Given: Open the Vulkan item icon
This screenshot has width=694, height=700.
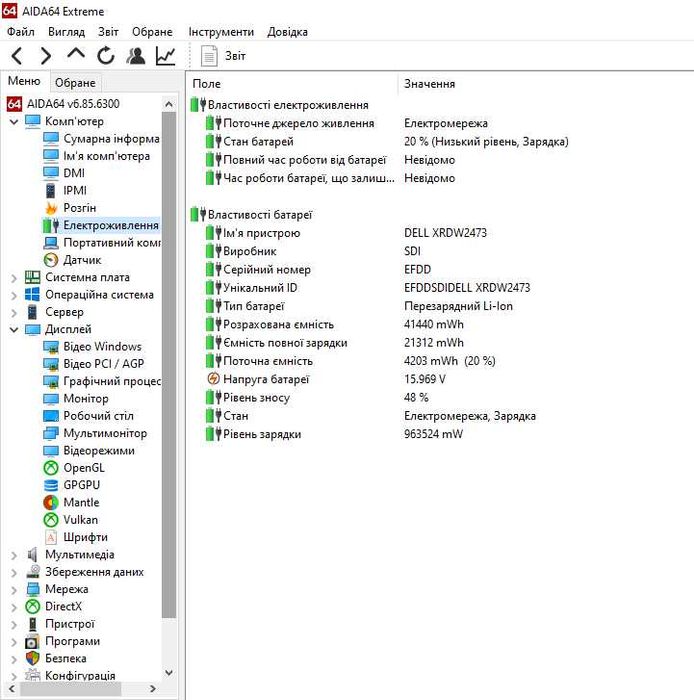Looking at the screenshot, I should point(51,520).
